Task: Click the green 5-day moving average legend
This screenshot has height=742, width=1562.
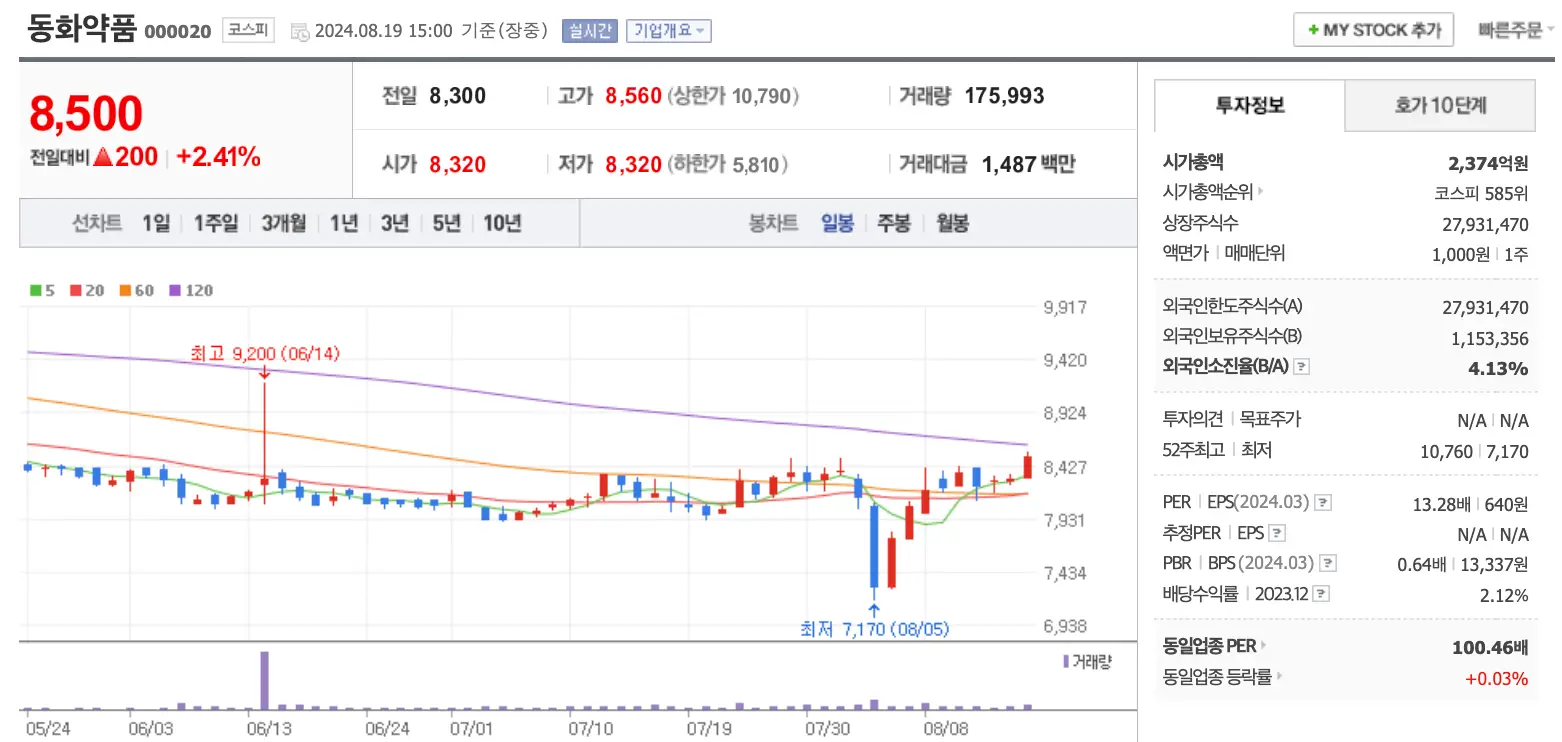Action: [x=42, y=290]
